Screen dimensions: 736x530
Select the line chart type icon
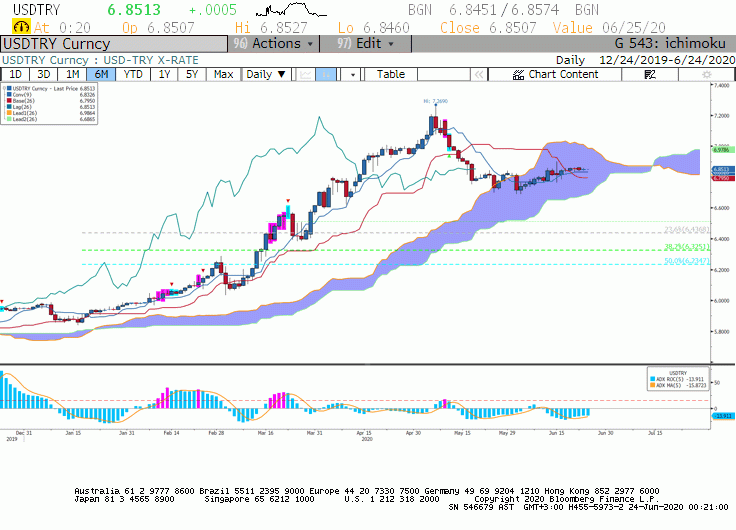[x=306, y=75]
